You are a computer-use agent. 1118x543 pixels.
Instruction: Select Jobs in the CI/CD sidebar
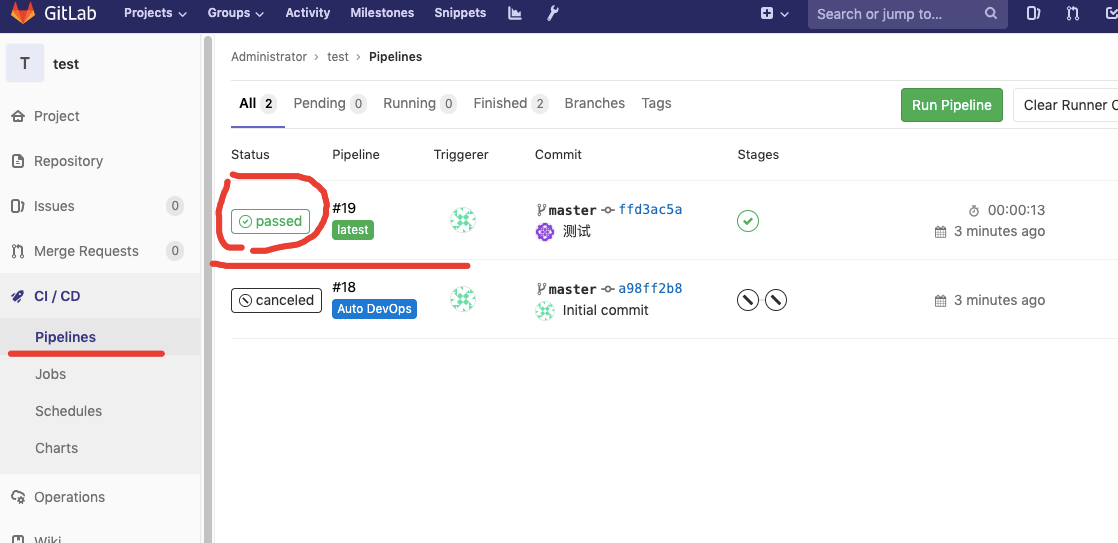51,374
